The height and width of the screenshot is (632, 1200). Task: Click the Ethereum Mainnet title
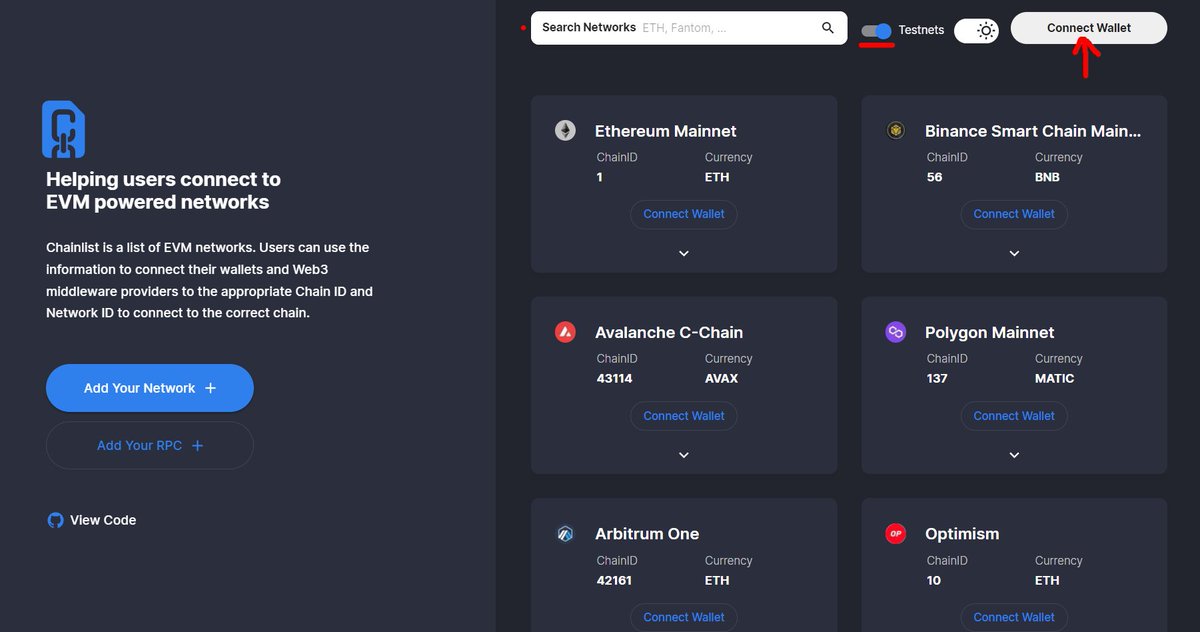tap(666, 131)
